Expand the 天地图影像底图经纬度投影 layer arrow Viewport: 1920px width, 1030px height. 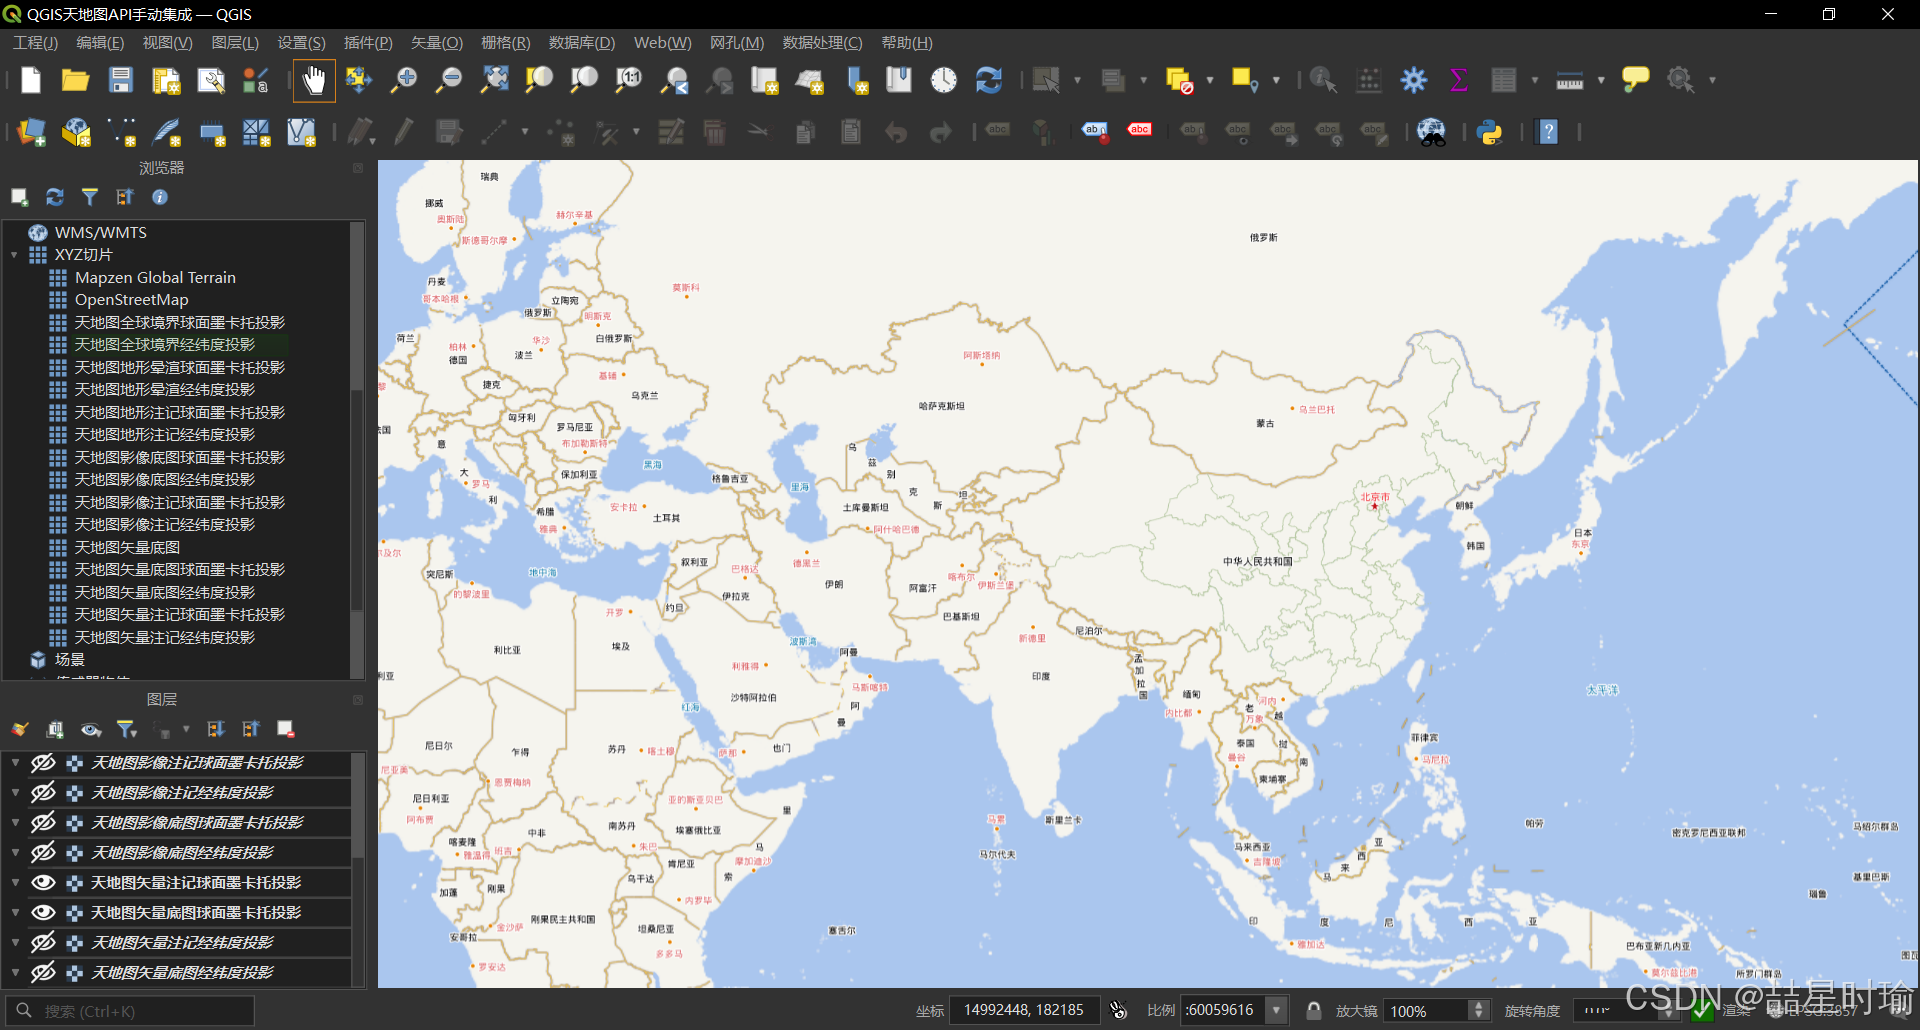click(15, 853)
